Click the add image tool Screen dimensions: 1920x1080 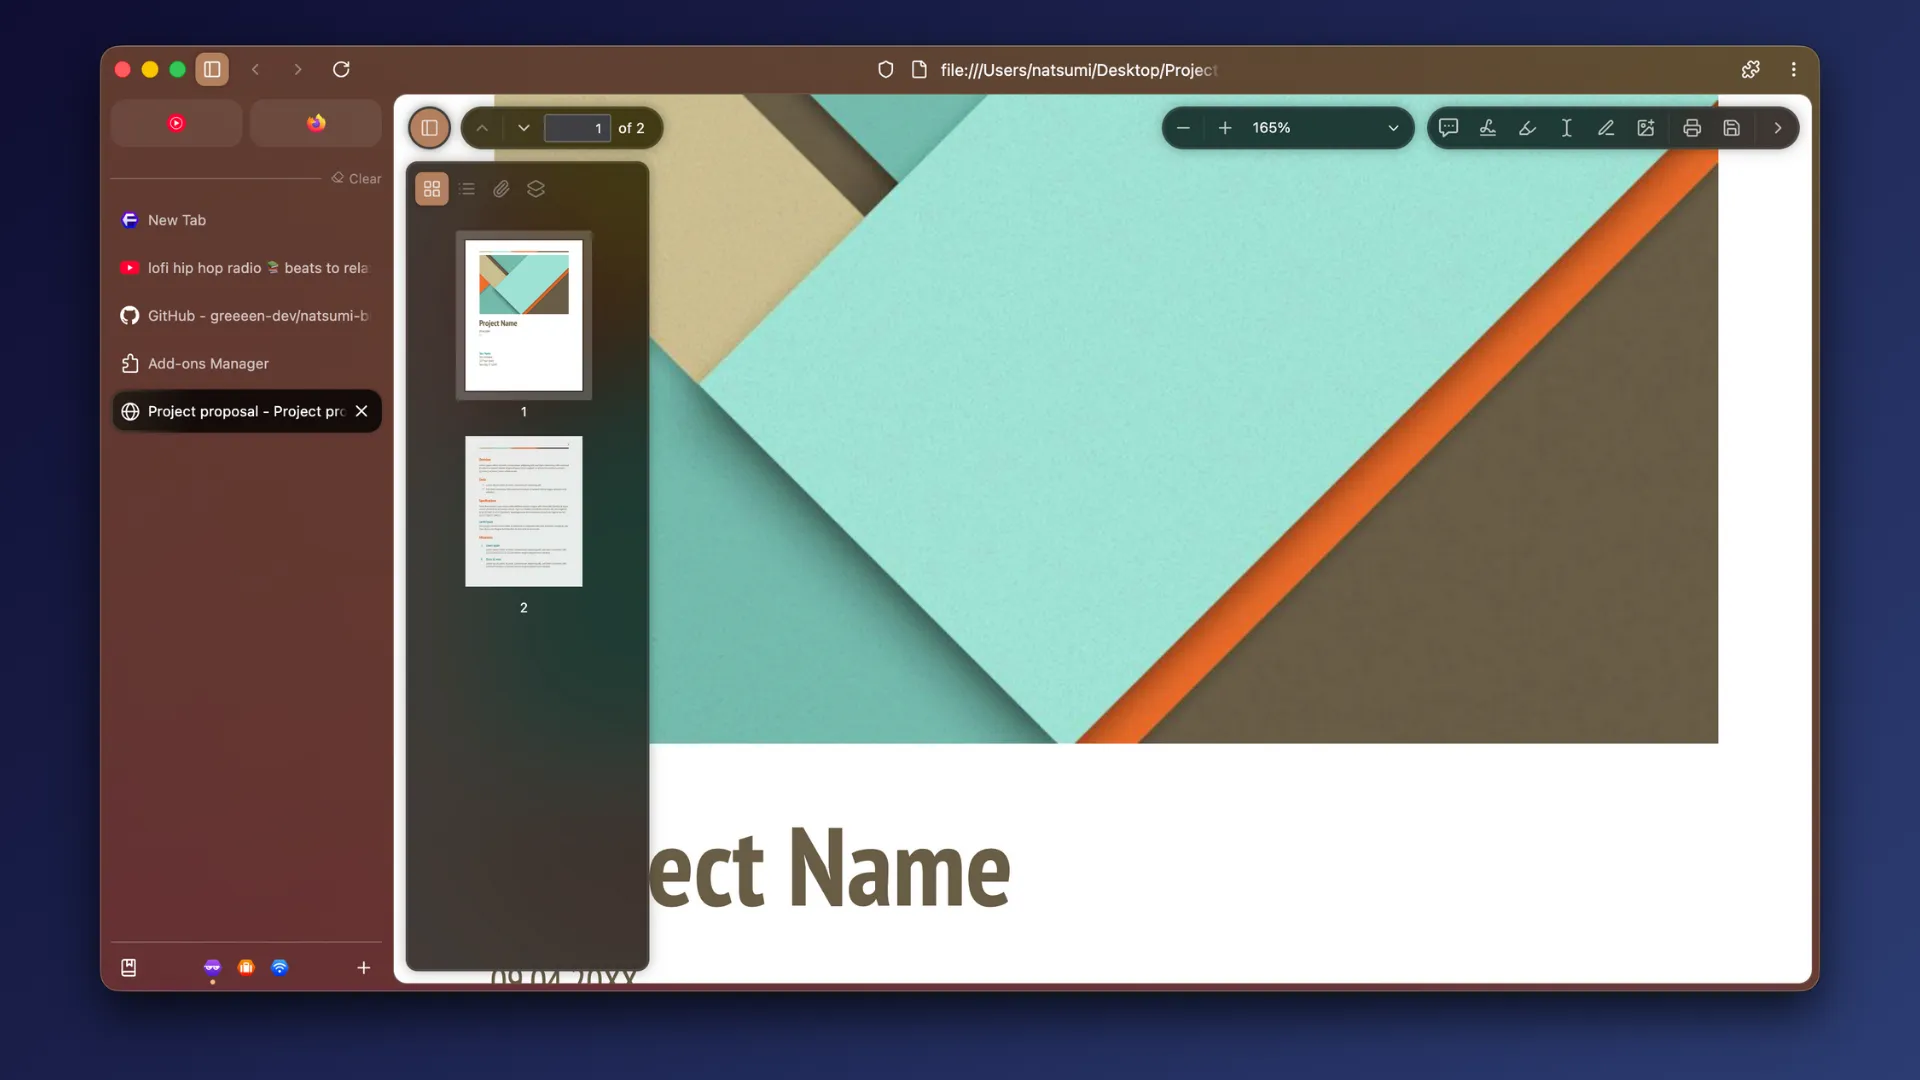coord(1645,128)
